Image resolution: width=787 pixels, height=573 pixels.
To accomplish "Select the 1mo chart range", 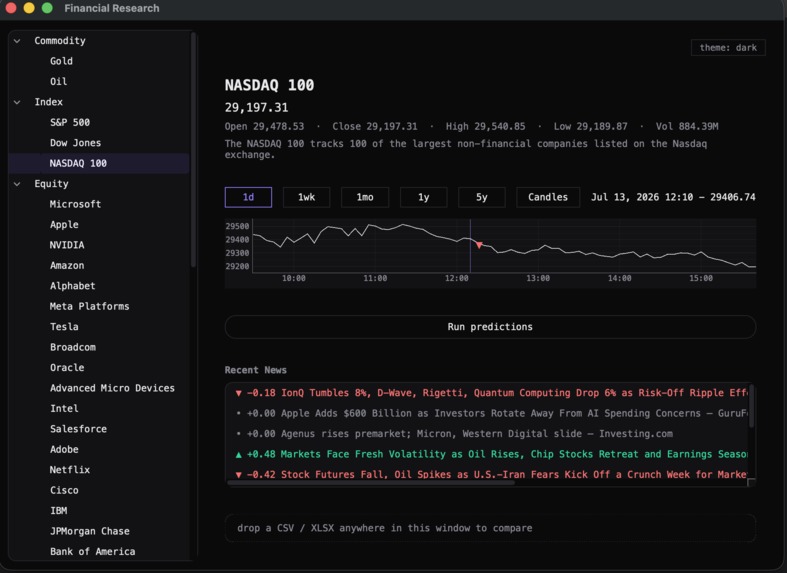I will point(365,197).
